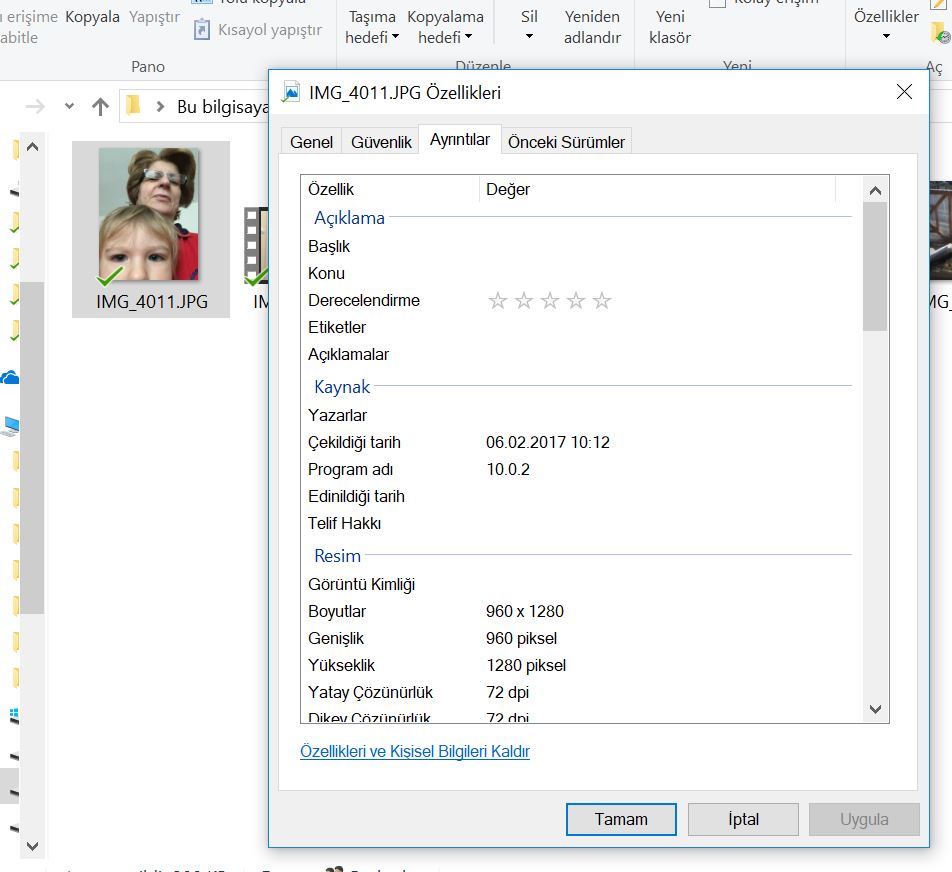Screen dimensions: 952x872
Task: Click the İptal button
Action: point(743,819)
